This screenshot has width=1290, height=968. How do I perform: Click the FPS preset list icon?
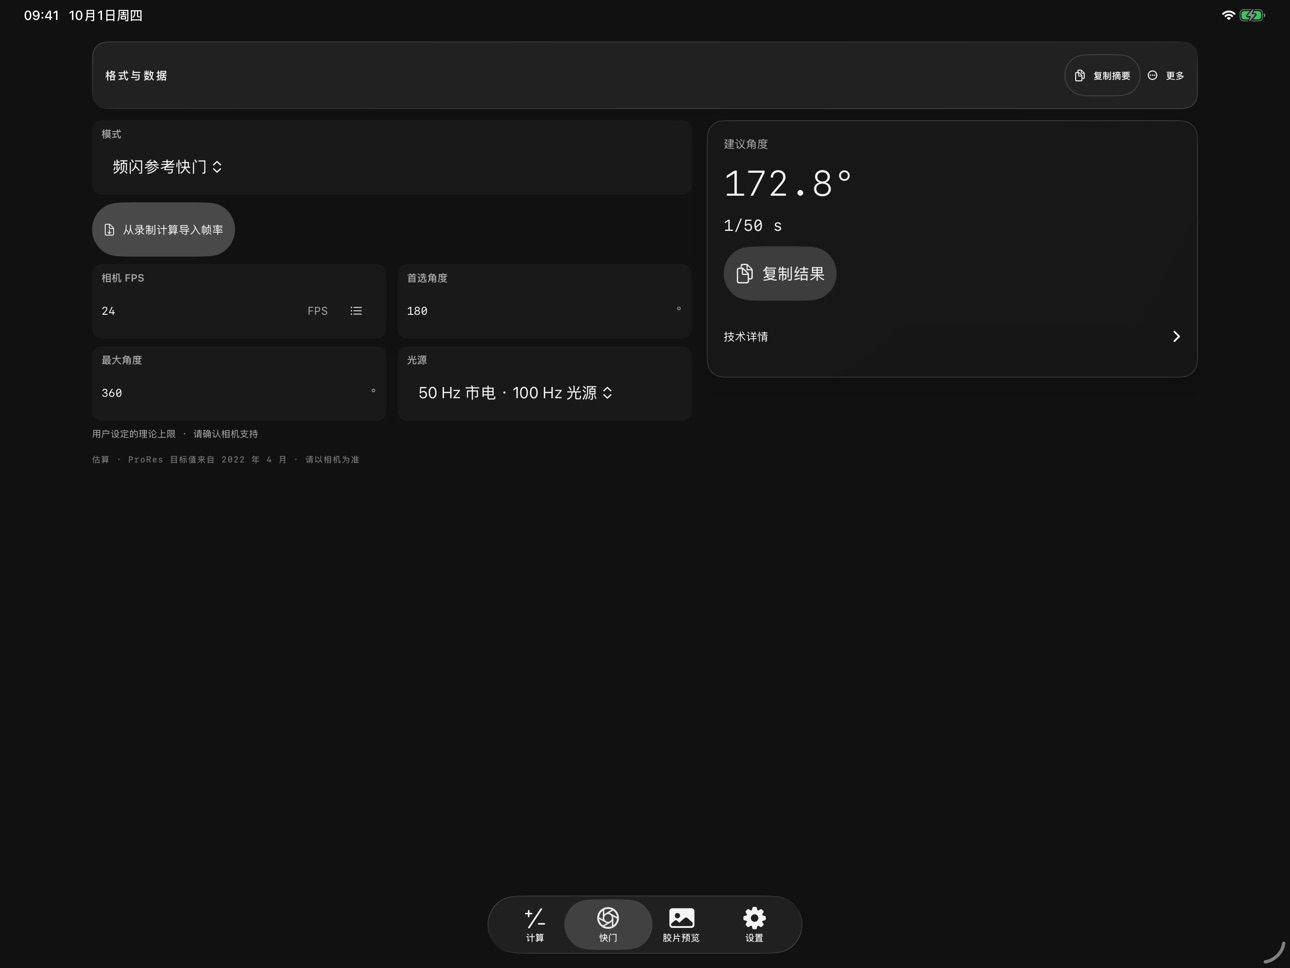356,311
